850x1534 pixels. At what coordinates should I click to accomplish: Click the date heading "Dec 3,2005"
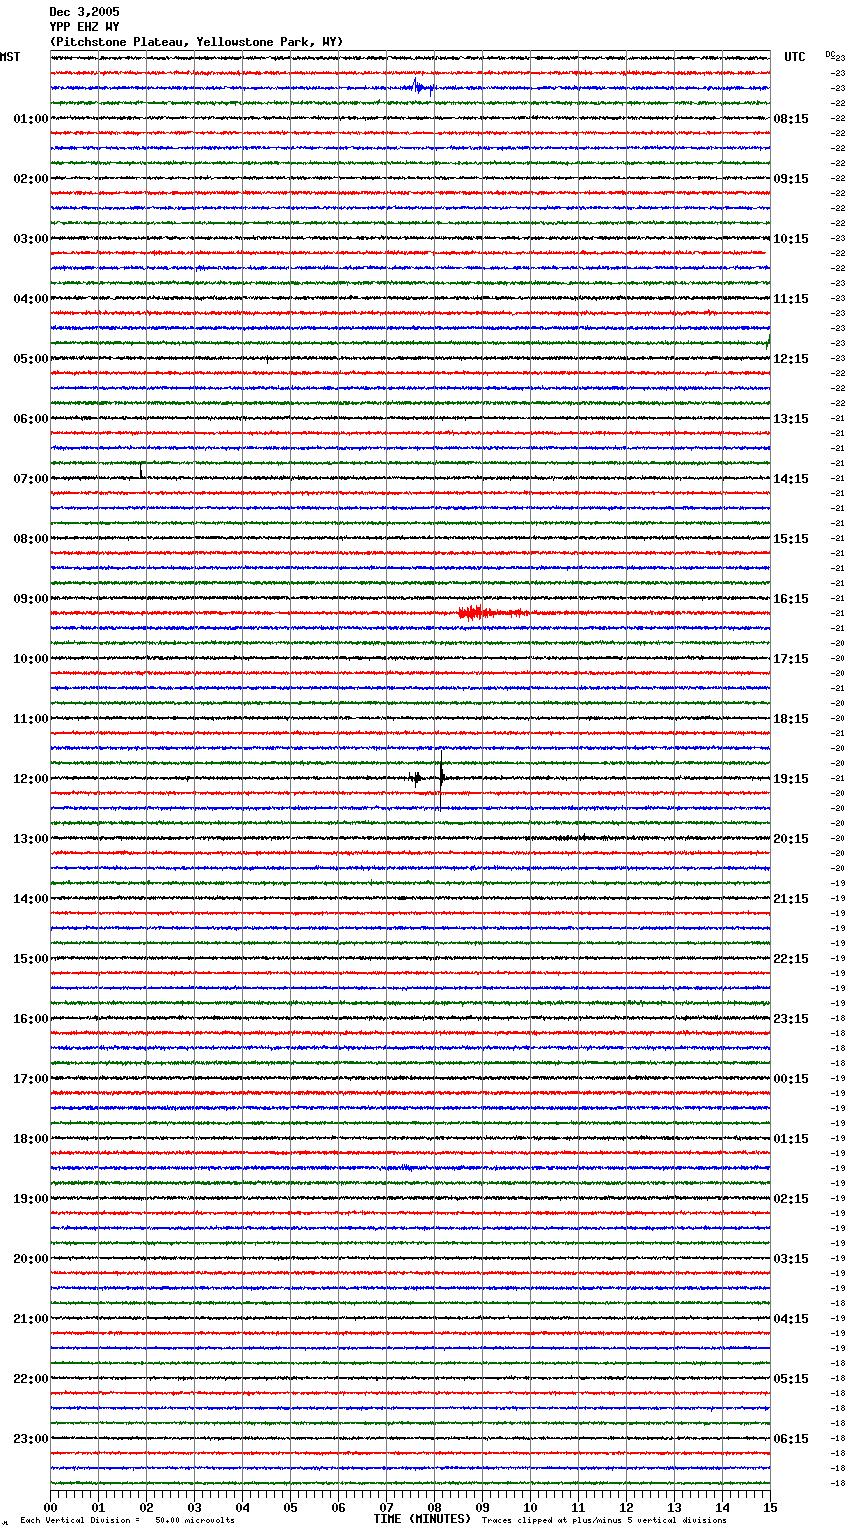(84, 12)
